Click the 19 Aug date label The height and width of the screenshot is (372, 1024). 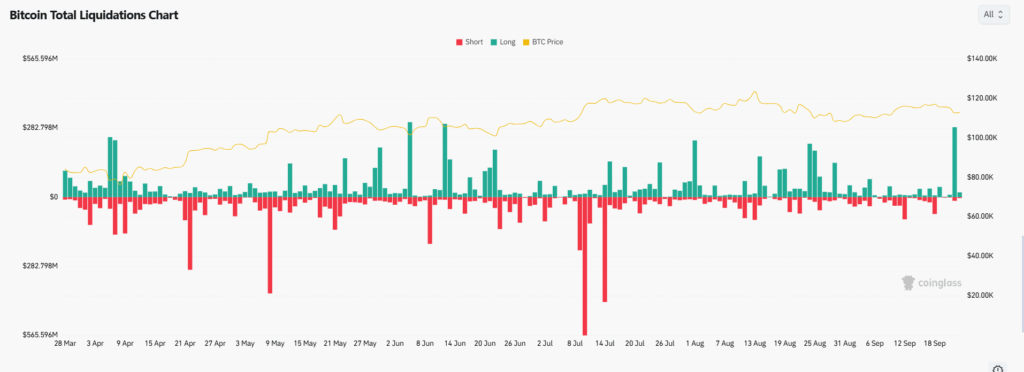click(785, 343)
